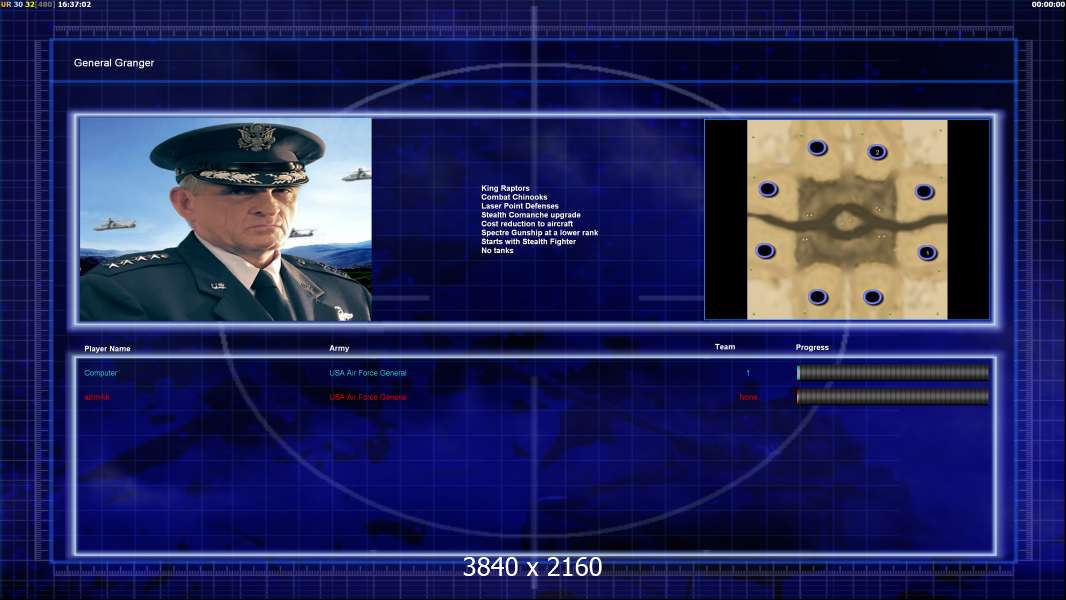Click lower start marker on map's west edge
The image size is (1066, 600).
(765, 251)
